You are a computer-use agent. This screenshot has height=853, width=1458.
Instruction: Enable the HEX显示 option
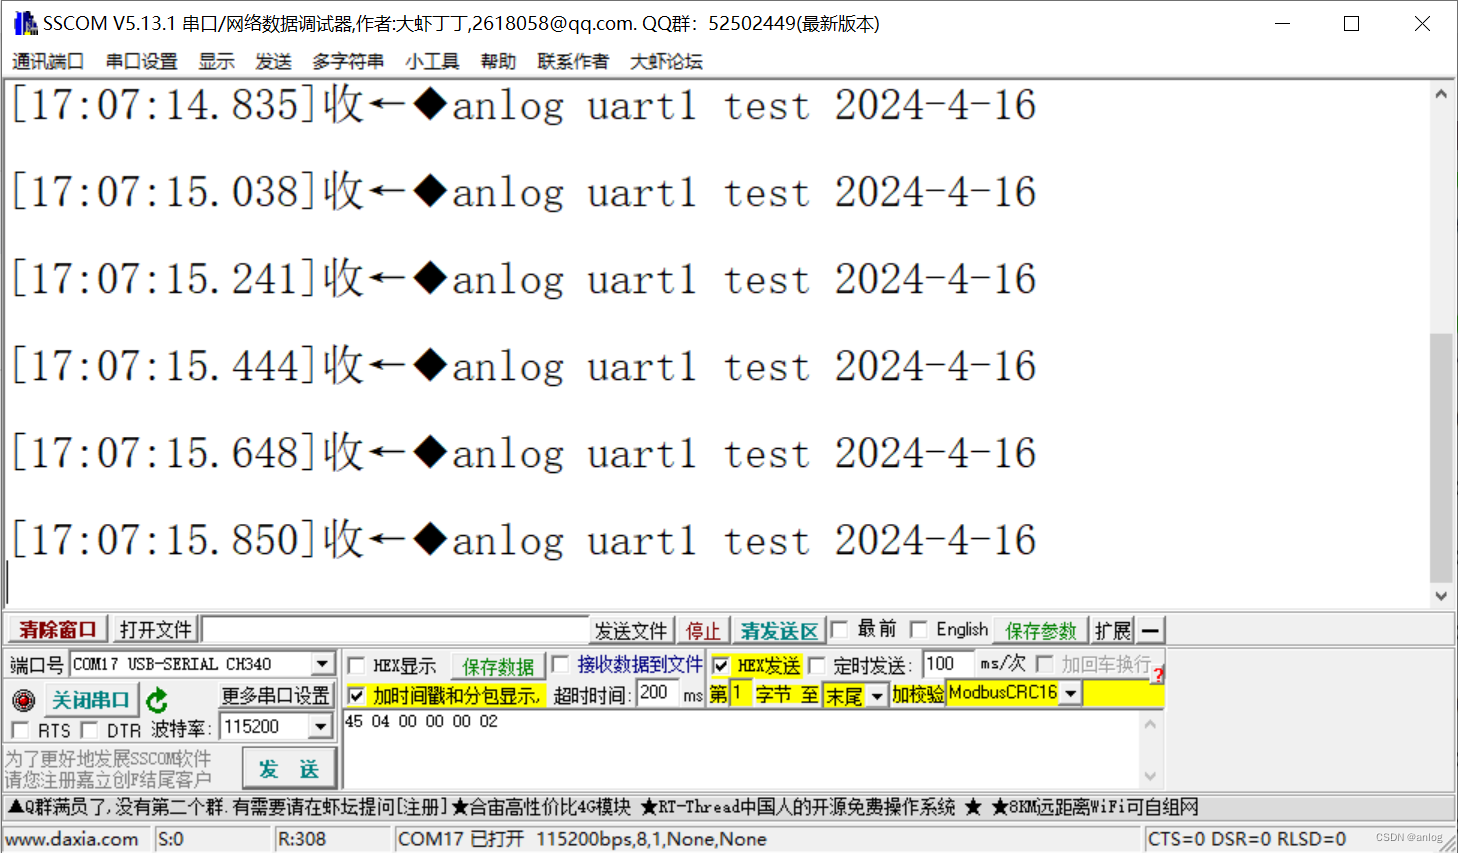[357, 664]
